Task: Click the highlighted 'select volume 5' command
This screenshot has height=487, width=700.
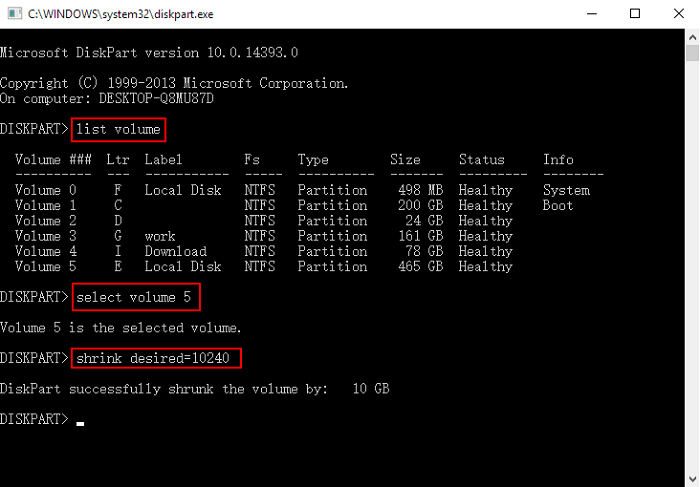Action: coord(136,297)
